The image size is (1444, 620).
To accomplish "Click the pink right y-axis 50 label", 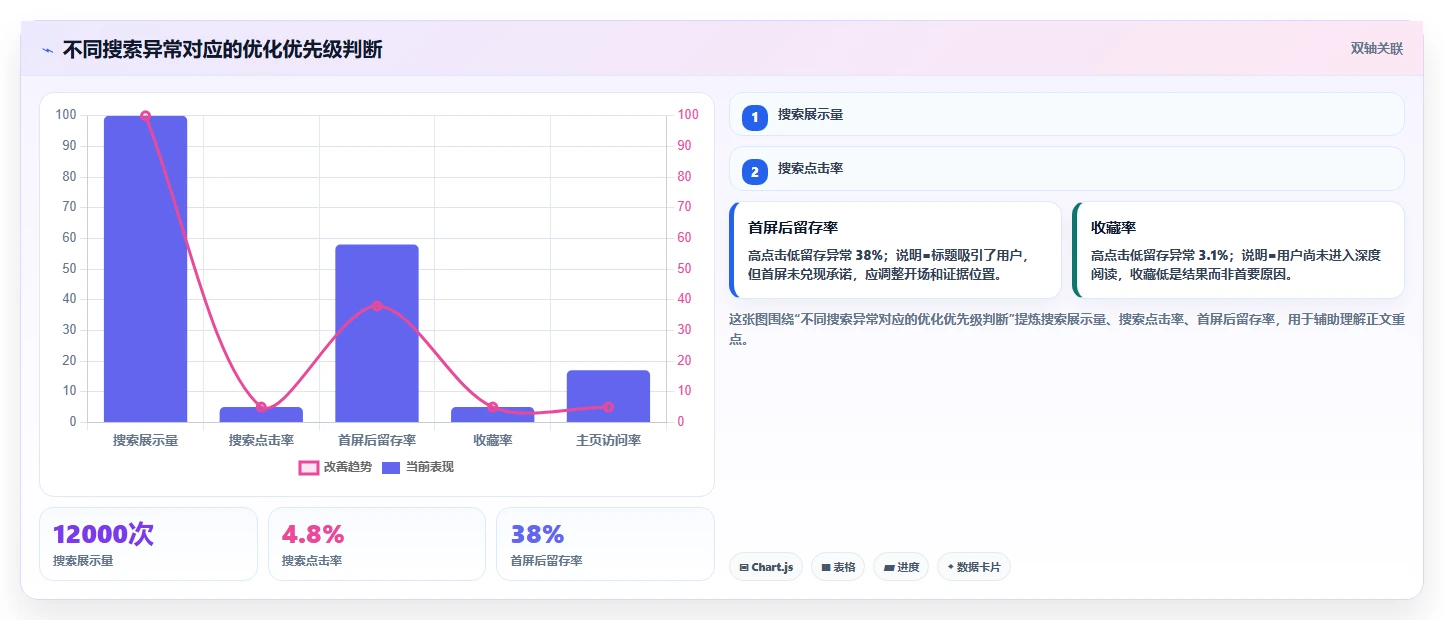I will 685,269.
